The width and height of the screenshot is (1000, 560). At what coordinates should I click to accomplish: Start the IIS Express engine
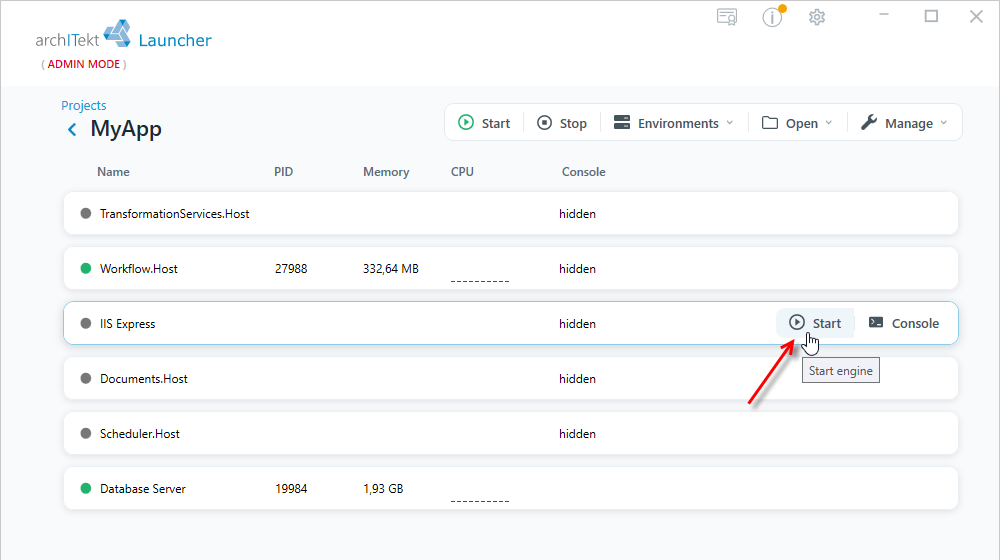click(x=815, y=323)
